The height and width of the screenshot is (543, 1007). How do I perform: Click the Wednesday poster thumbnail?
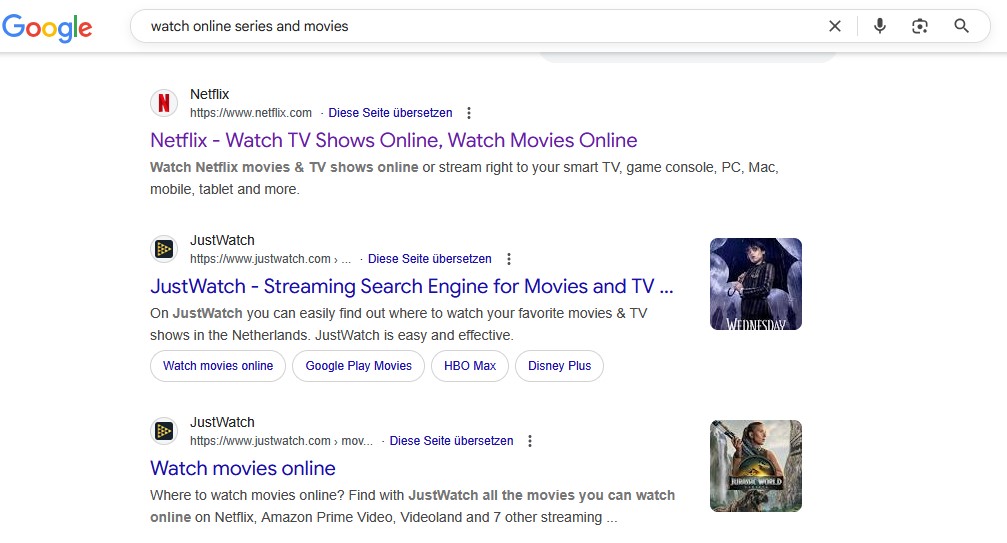pyautogui.click(x=755, y=284)
